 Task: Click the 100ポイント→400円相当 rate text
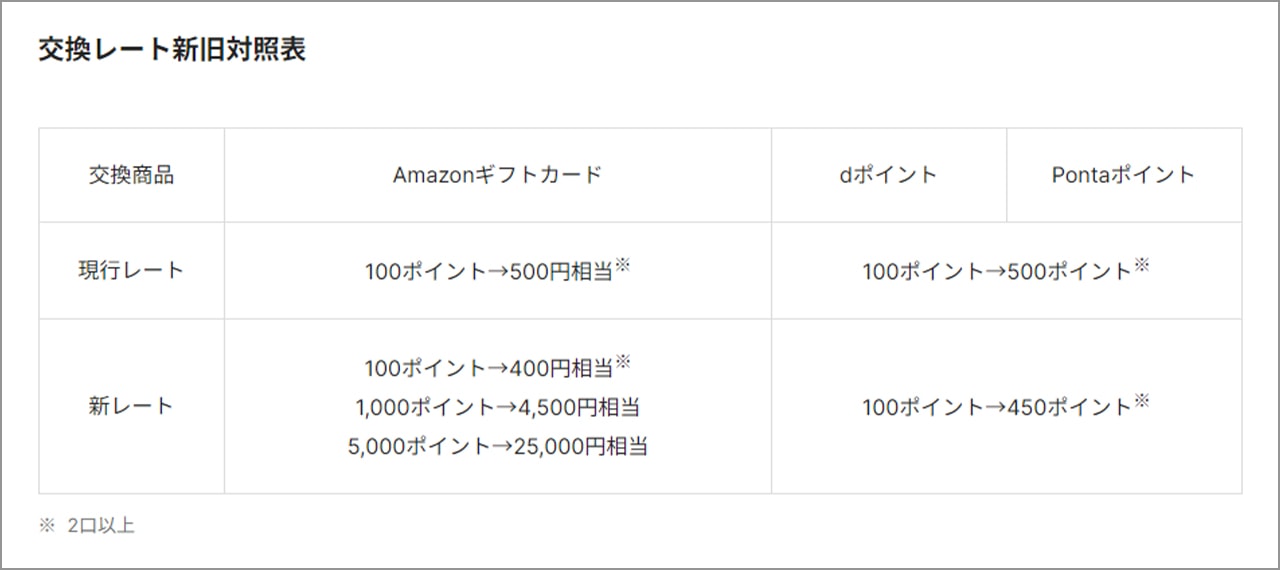(x=488, y=368)
